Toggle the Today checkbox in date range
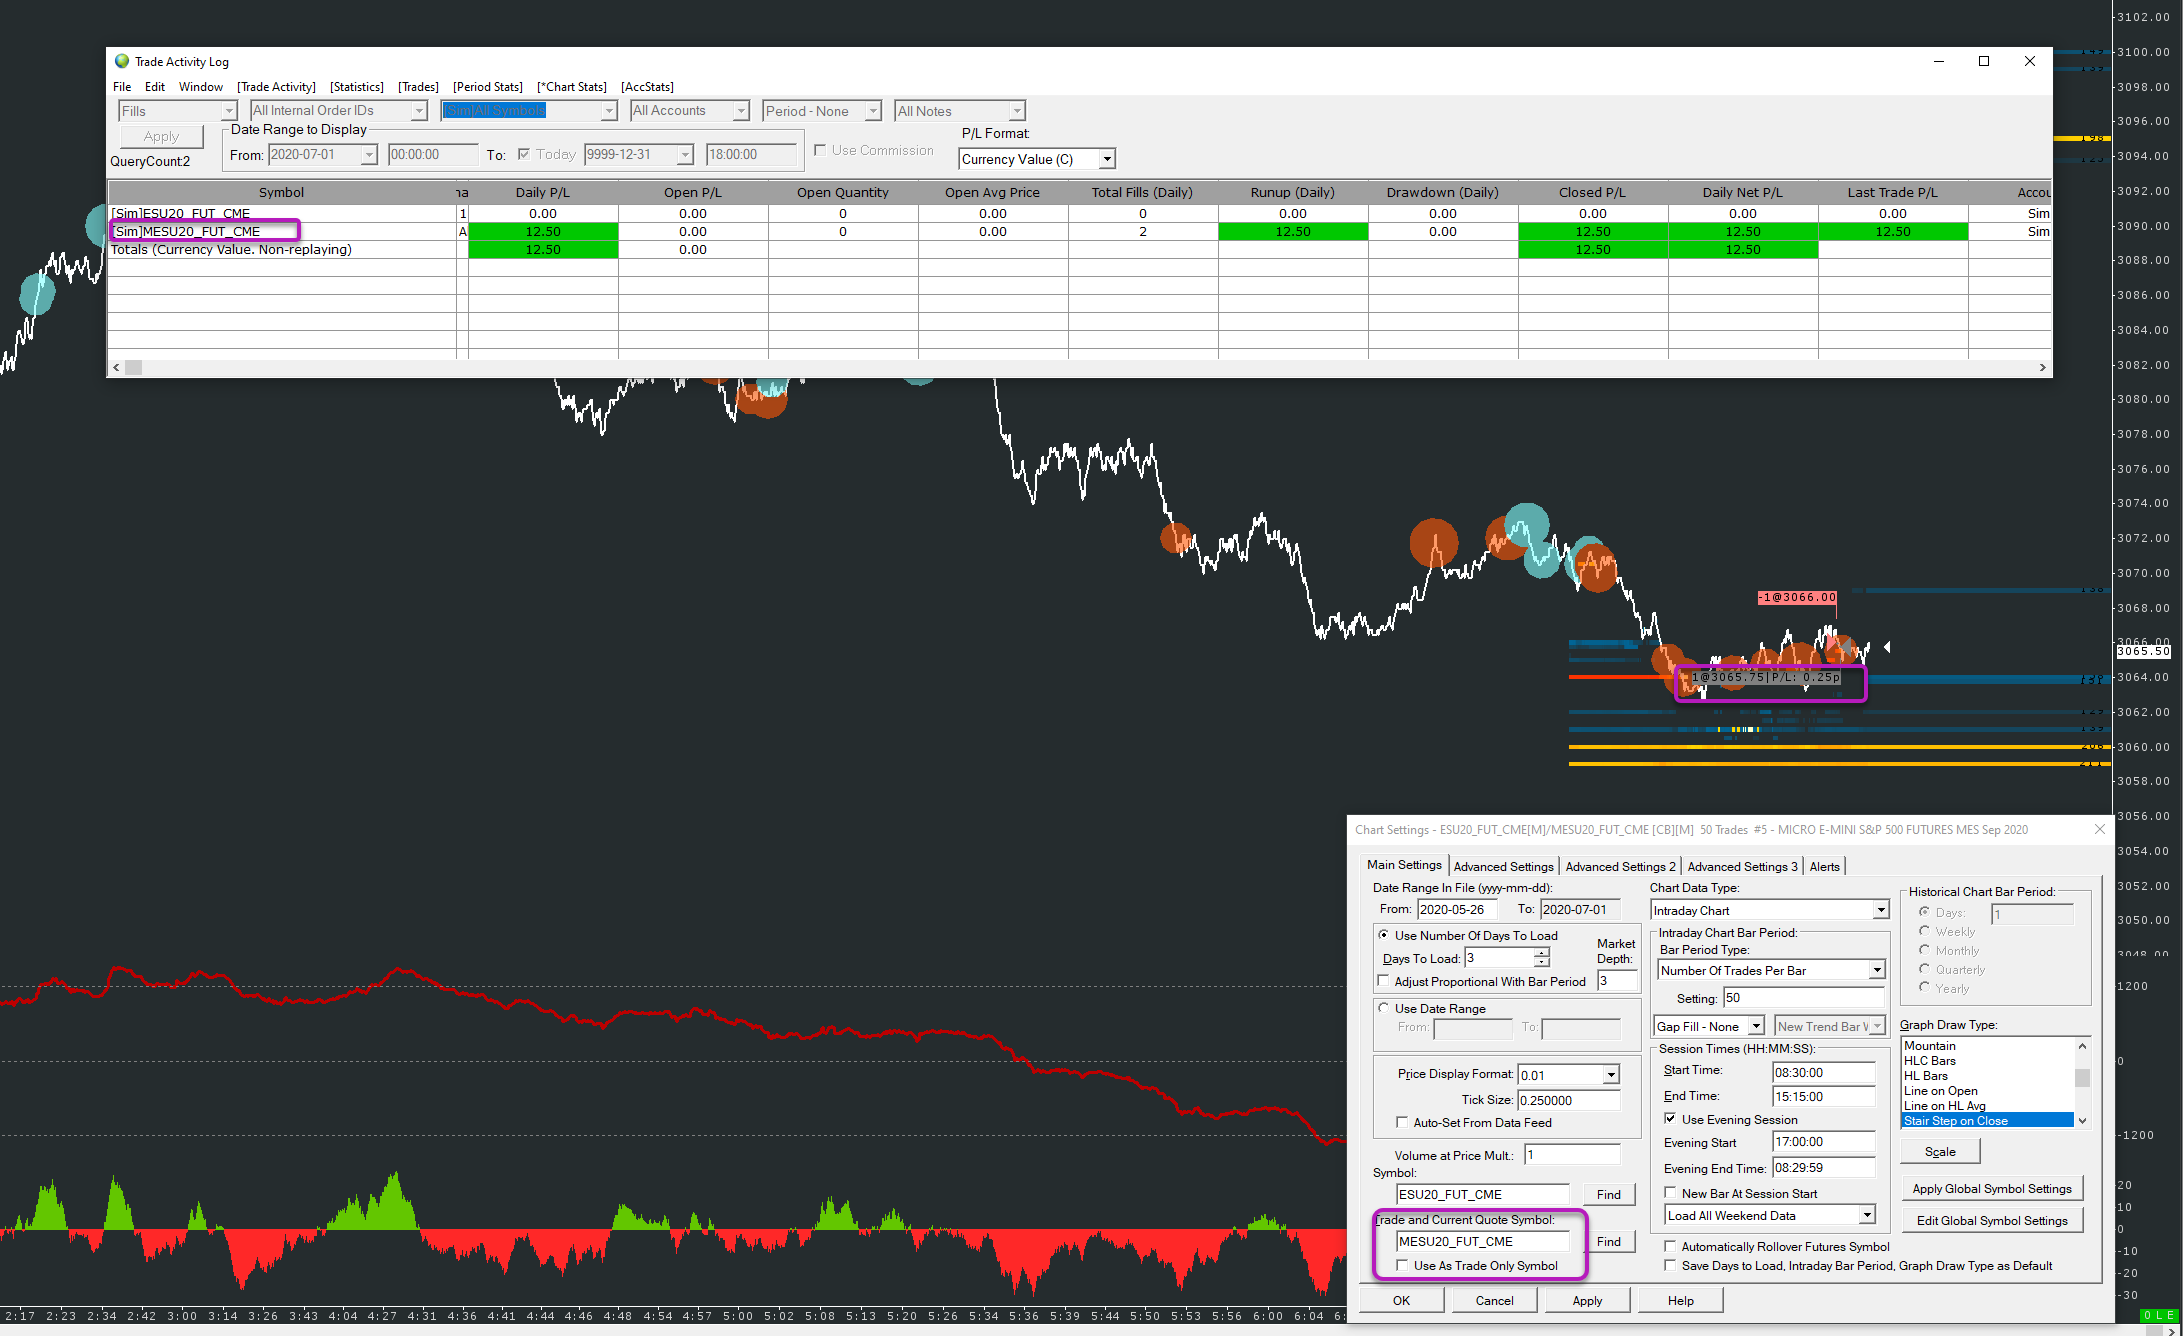2183x1336 pixels. 524,154
